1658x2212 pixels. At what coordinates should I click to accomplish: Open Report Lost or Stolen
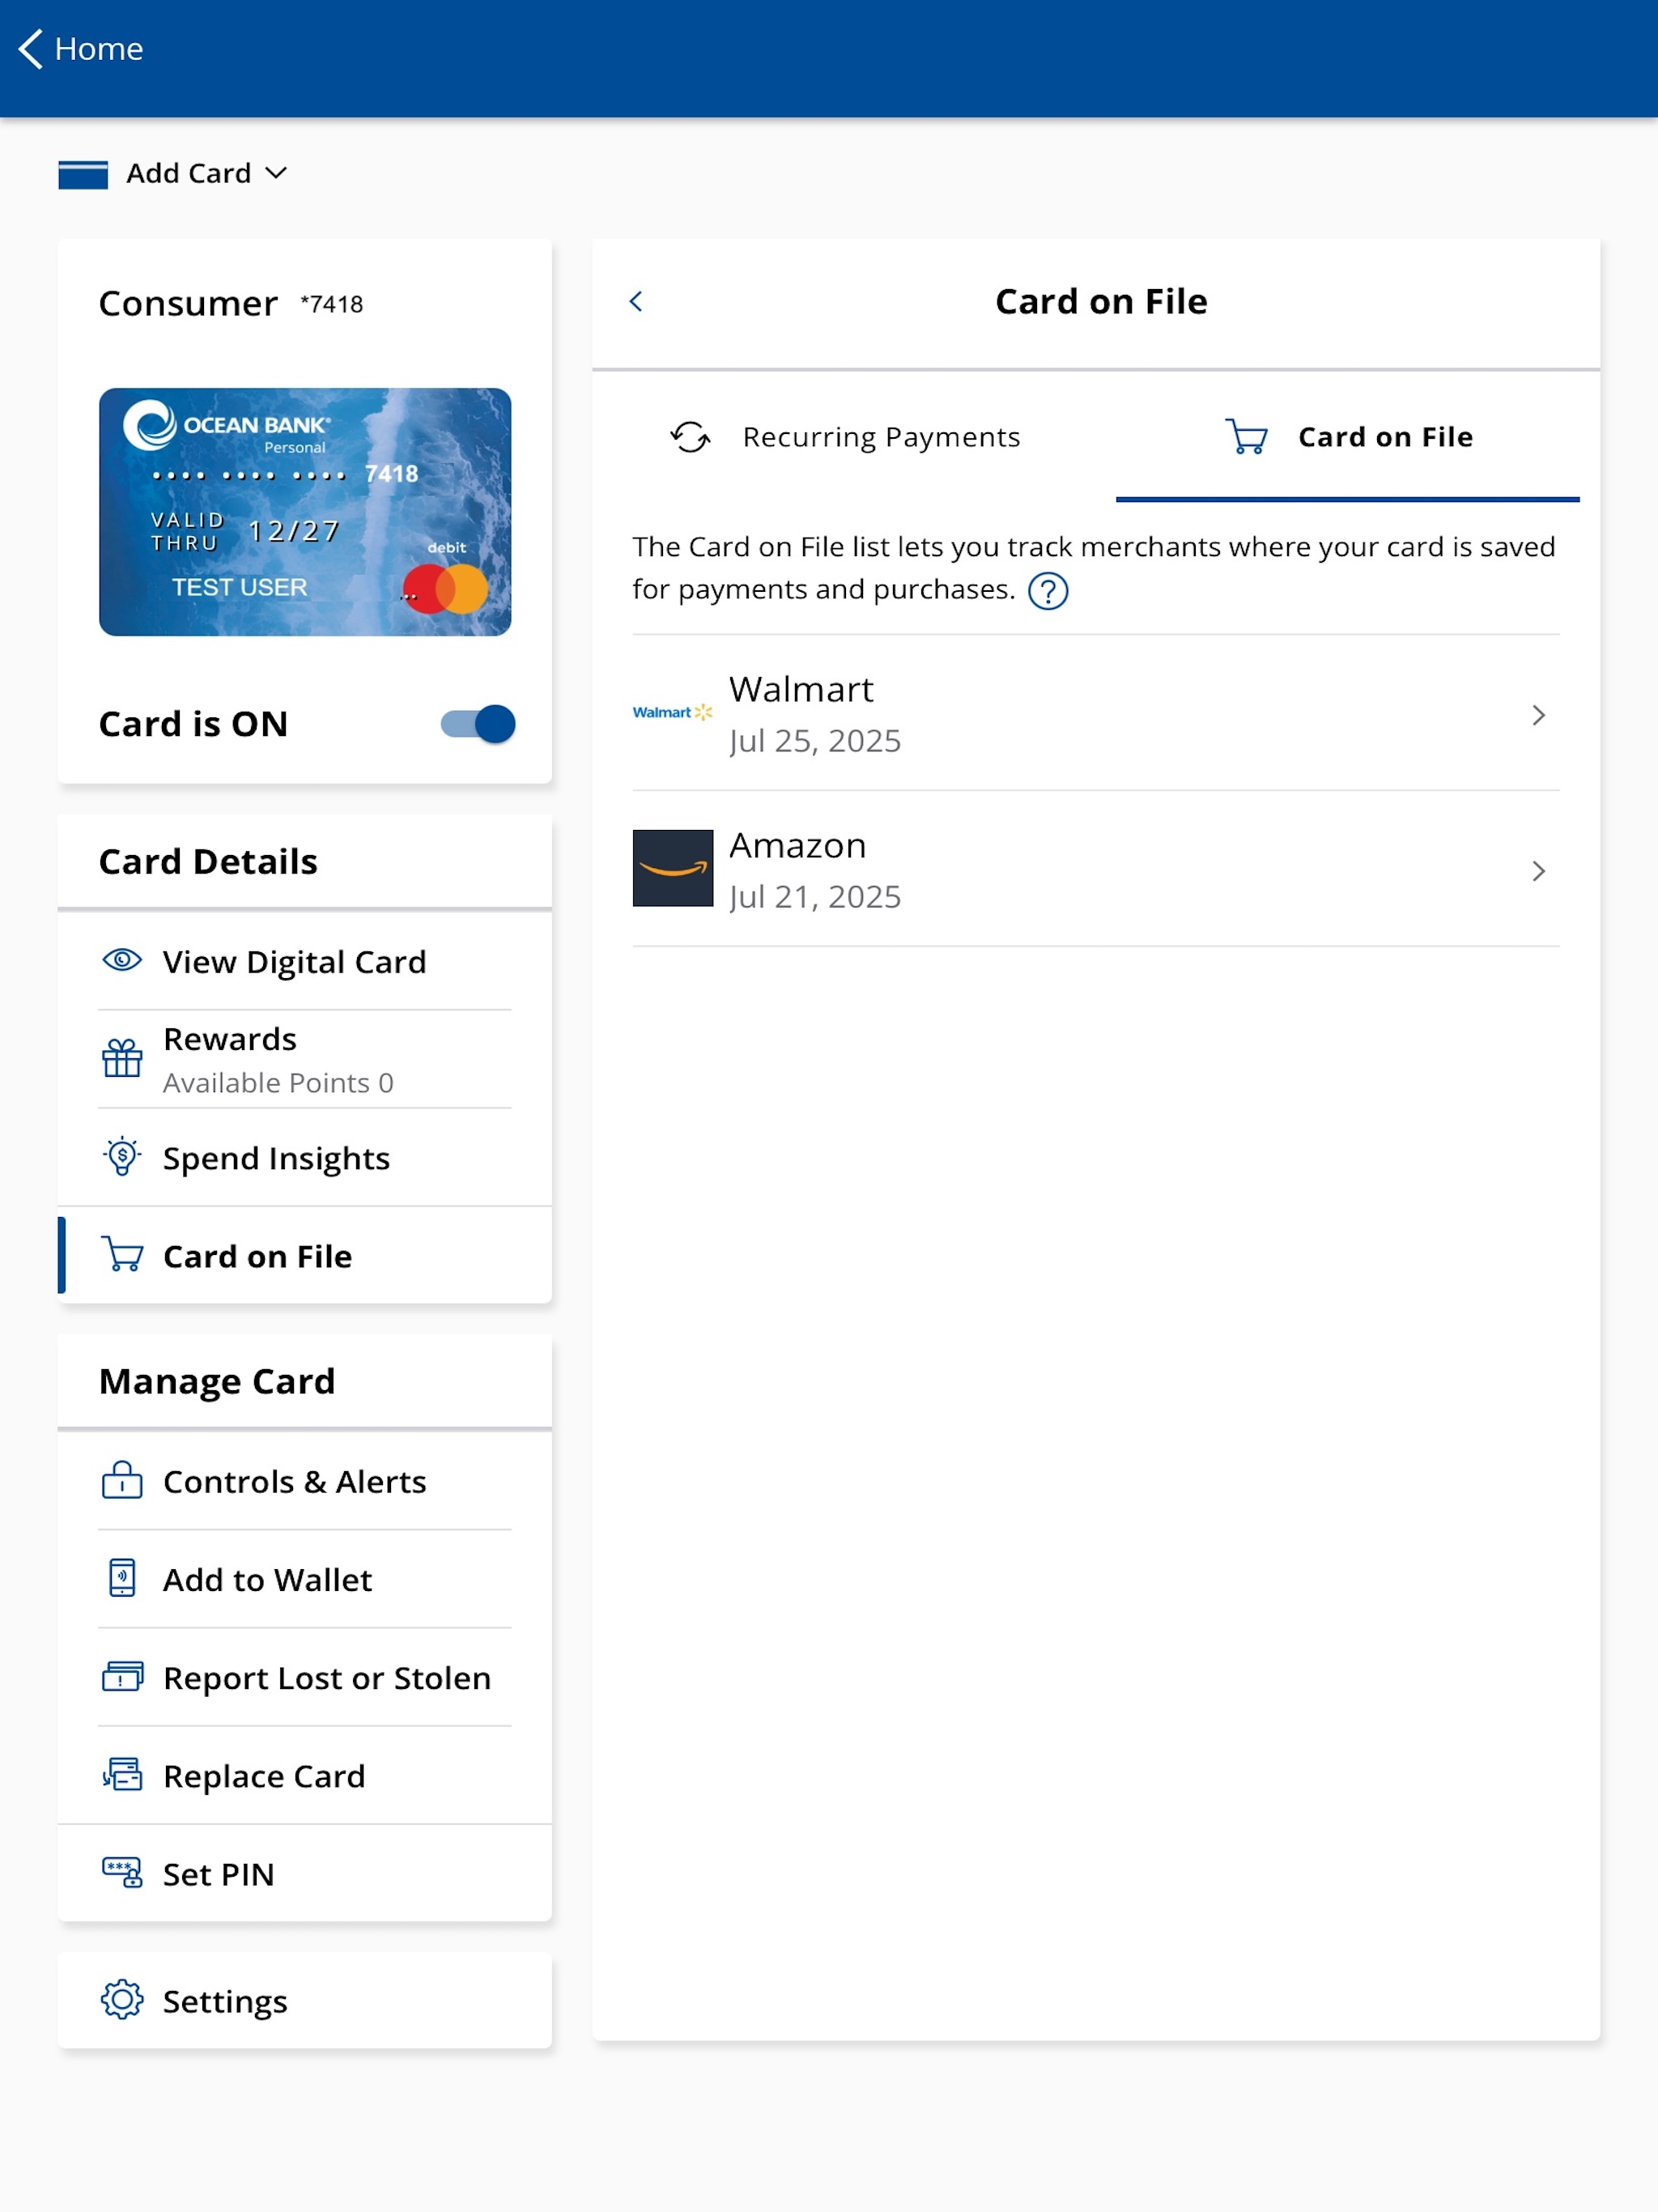(305, 1677)
